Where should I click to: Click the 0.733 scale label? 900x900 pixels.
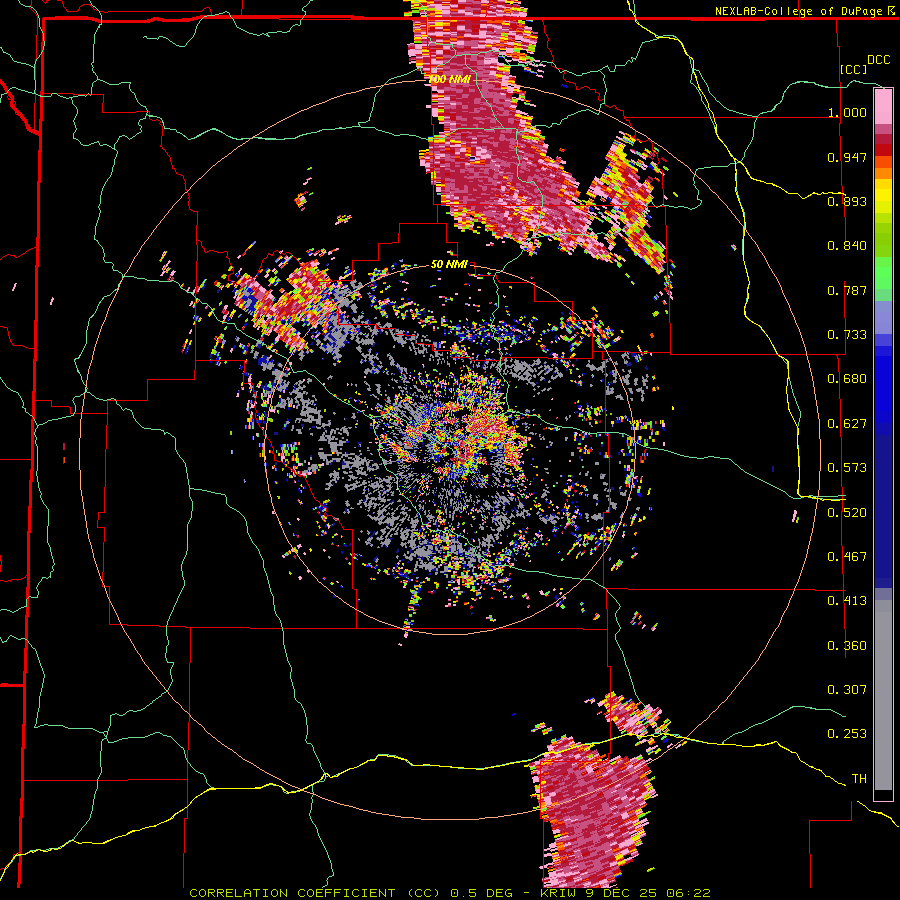(x=847, y=335)
